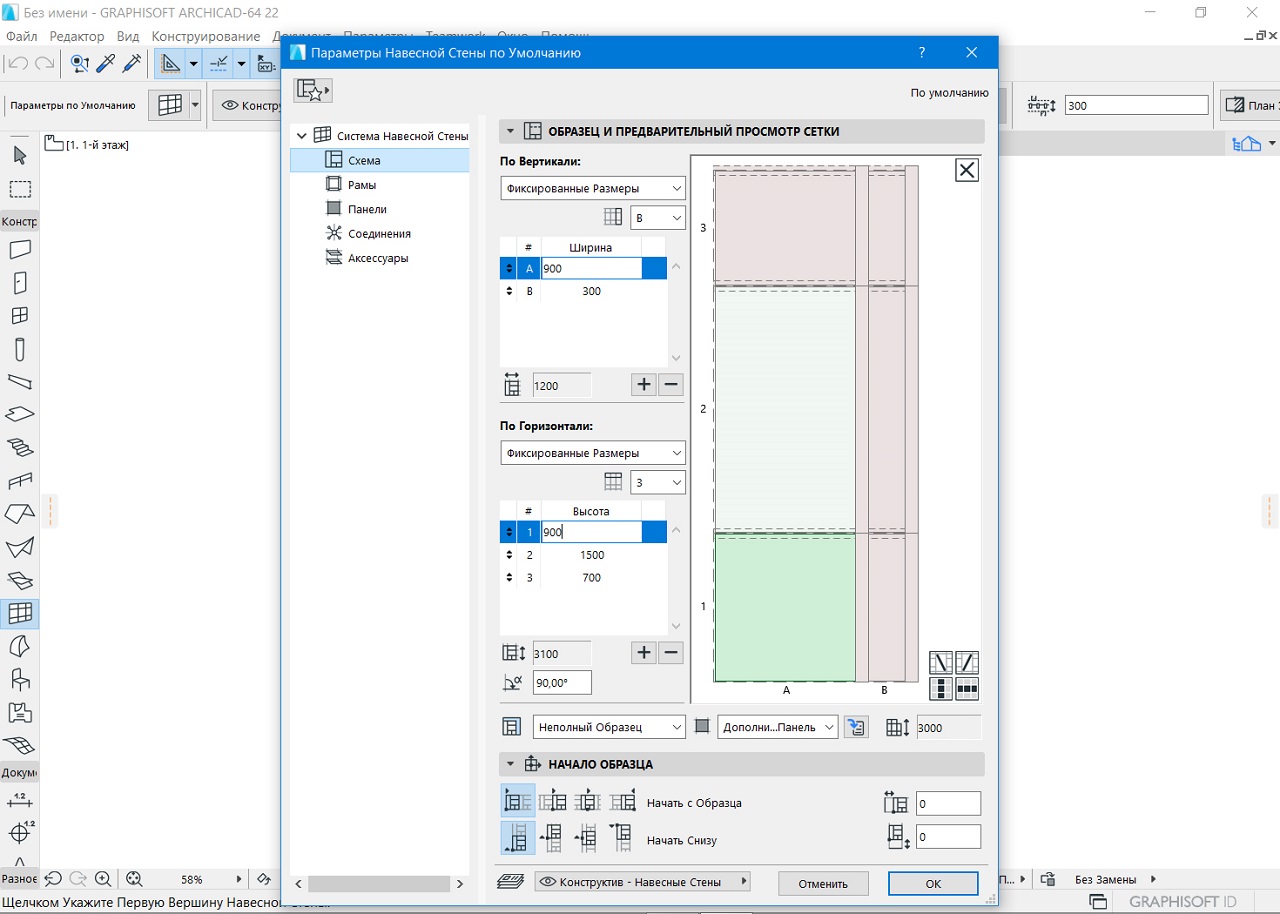Open the Редактор menu

76,36
